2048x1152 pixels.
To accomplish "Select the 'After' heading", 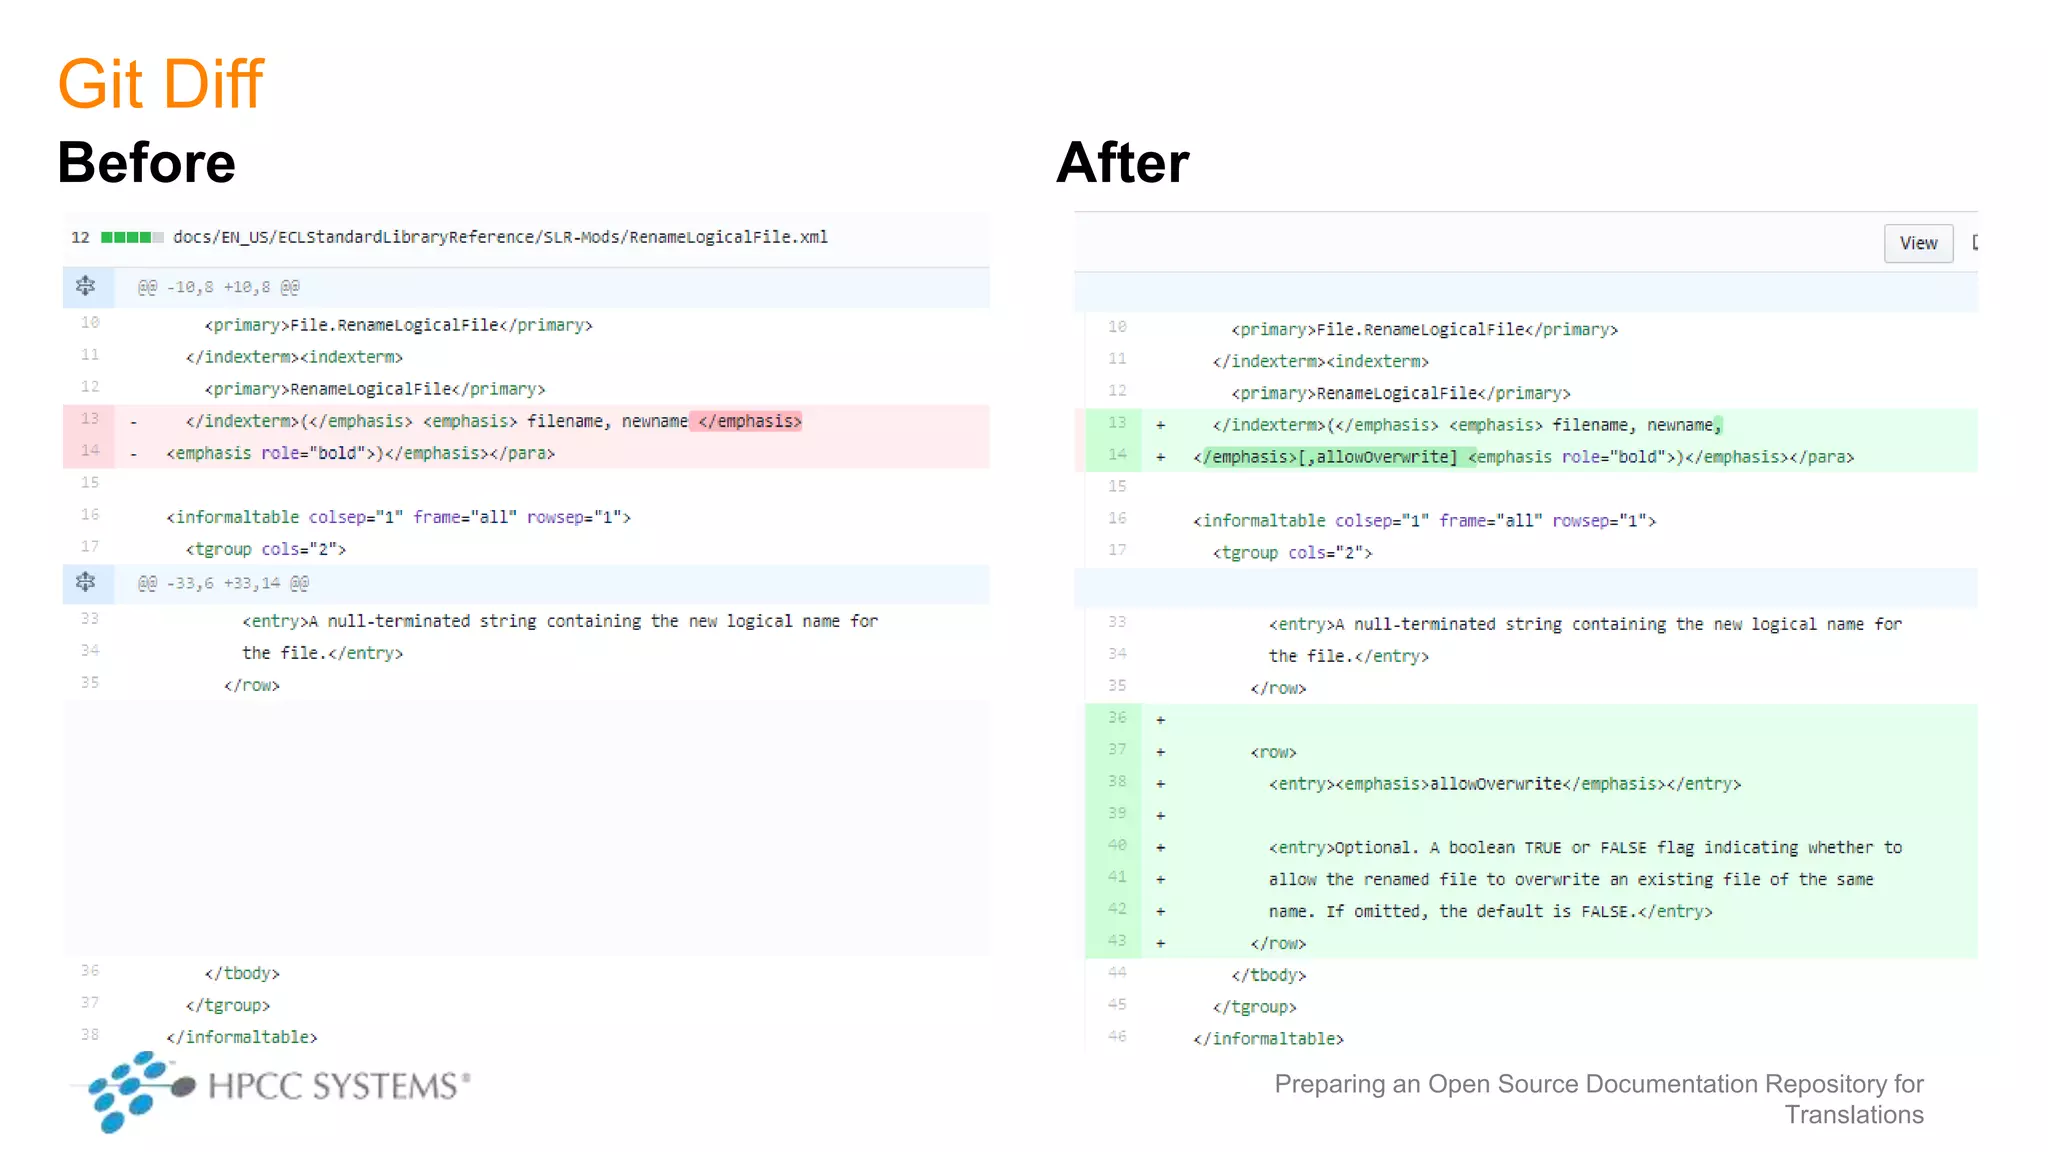I will pos(1123,162).
